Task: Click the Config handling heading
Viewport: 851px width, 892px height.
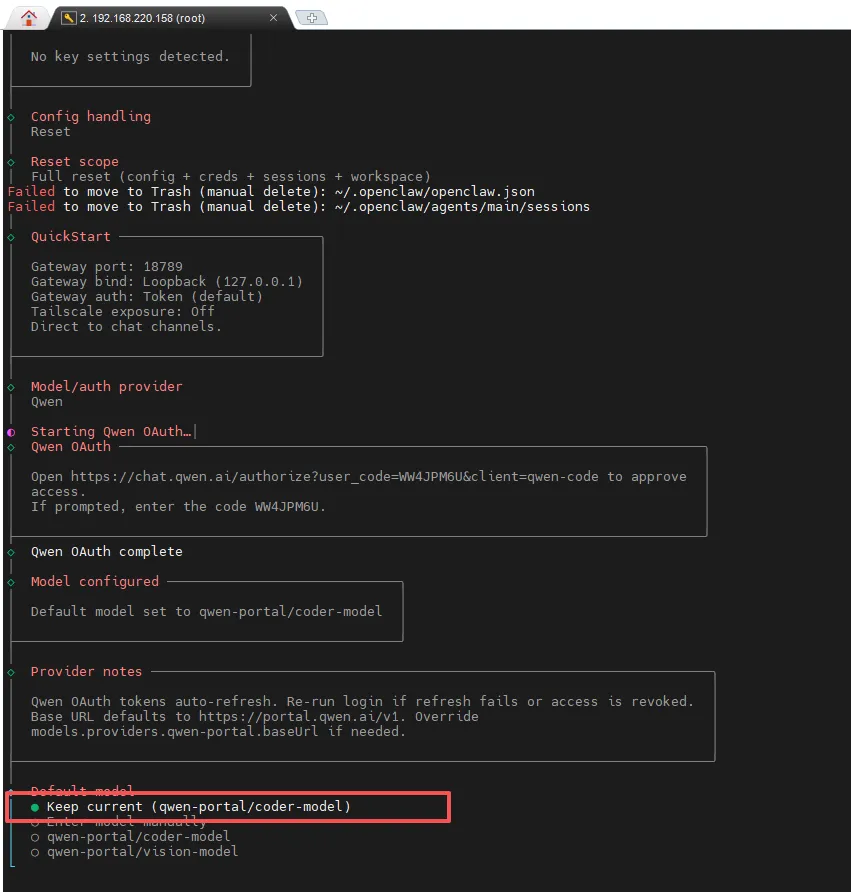Action: point(91,117)
